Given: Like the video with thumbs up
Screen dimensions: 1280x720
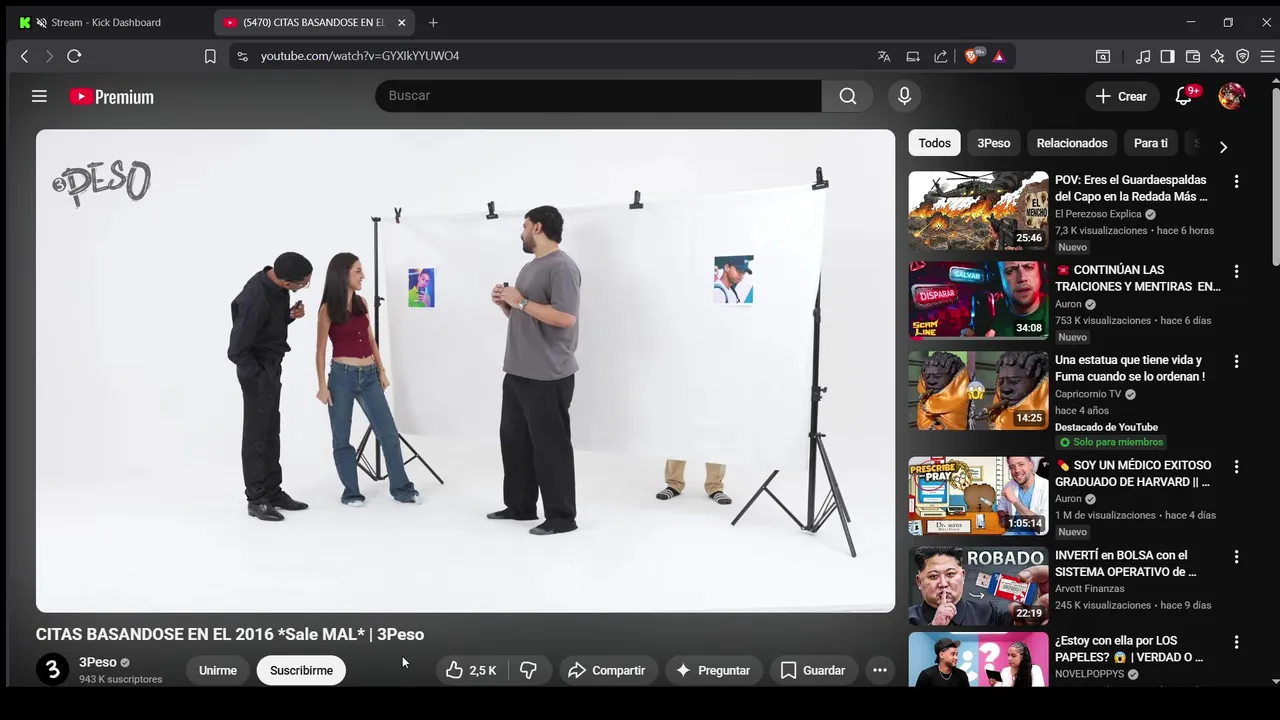Looking at the screenshot, I should click(472, 670).
